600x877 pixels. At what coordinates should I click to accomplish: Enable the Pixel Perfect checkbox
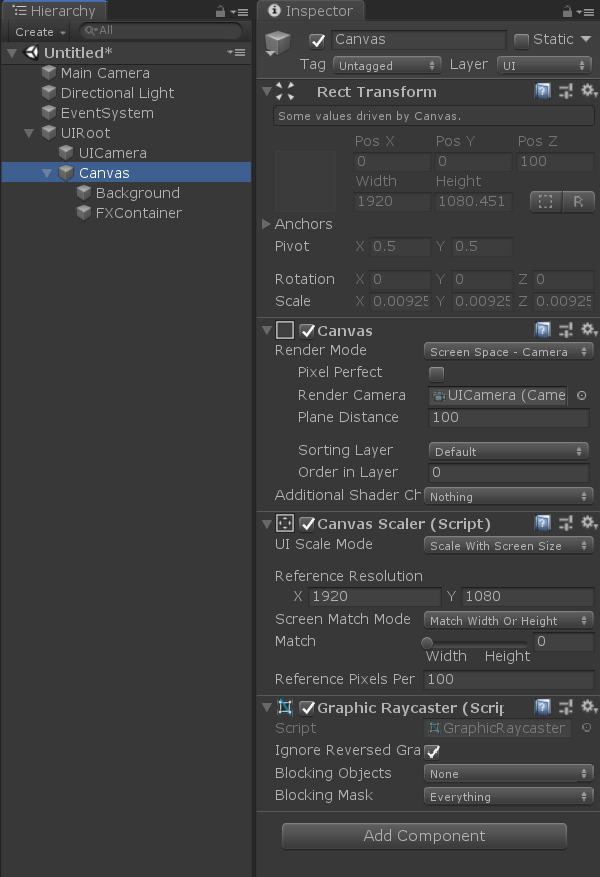click(437, 373)
